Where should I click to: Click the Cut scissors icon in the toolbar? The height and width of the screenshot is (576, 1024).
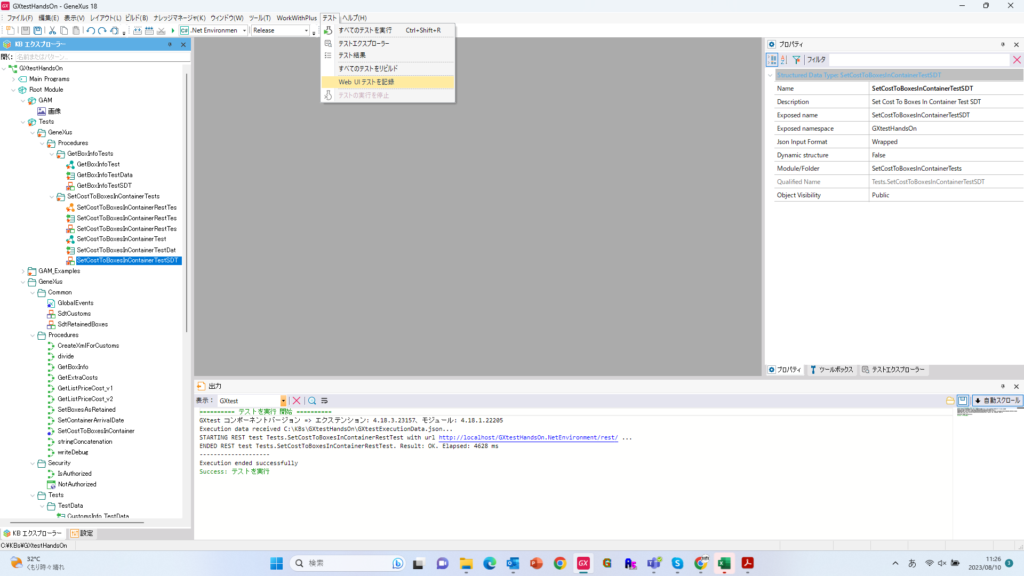pos(51,31)
